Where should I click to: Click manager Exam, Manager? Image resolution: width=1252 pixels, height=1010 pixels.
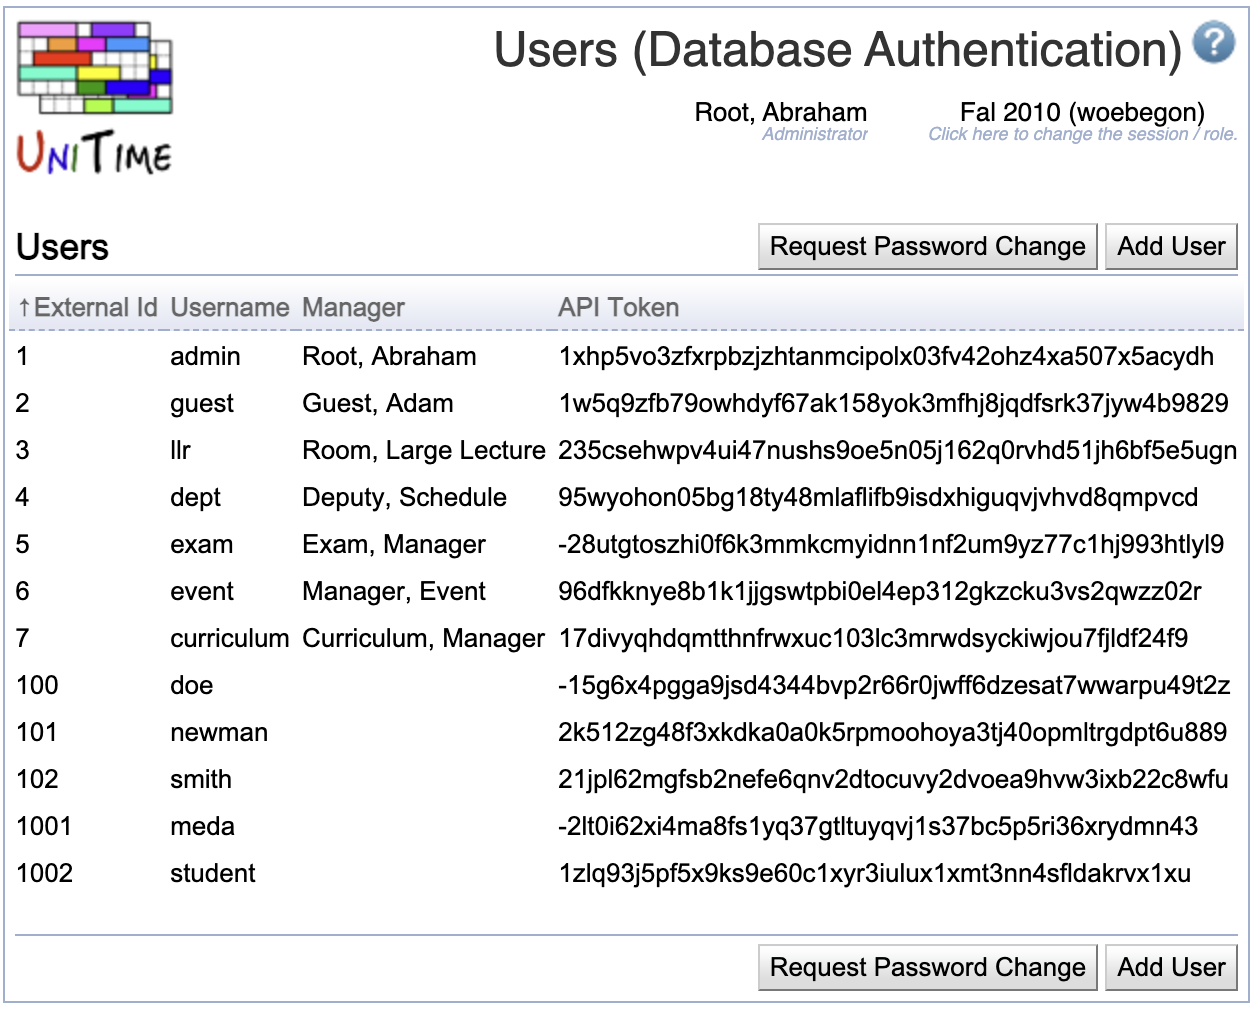[394, 545]
